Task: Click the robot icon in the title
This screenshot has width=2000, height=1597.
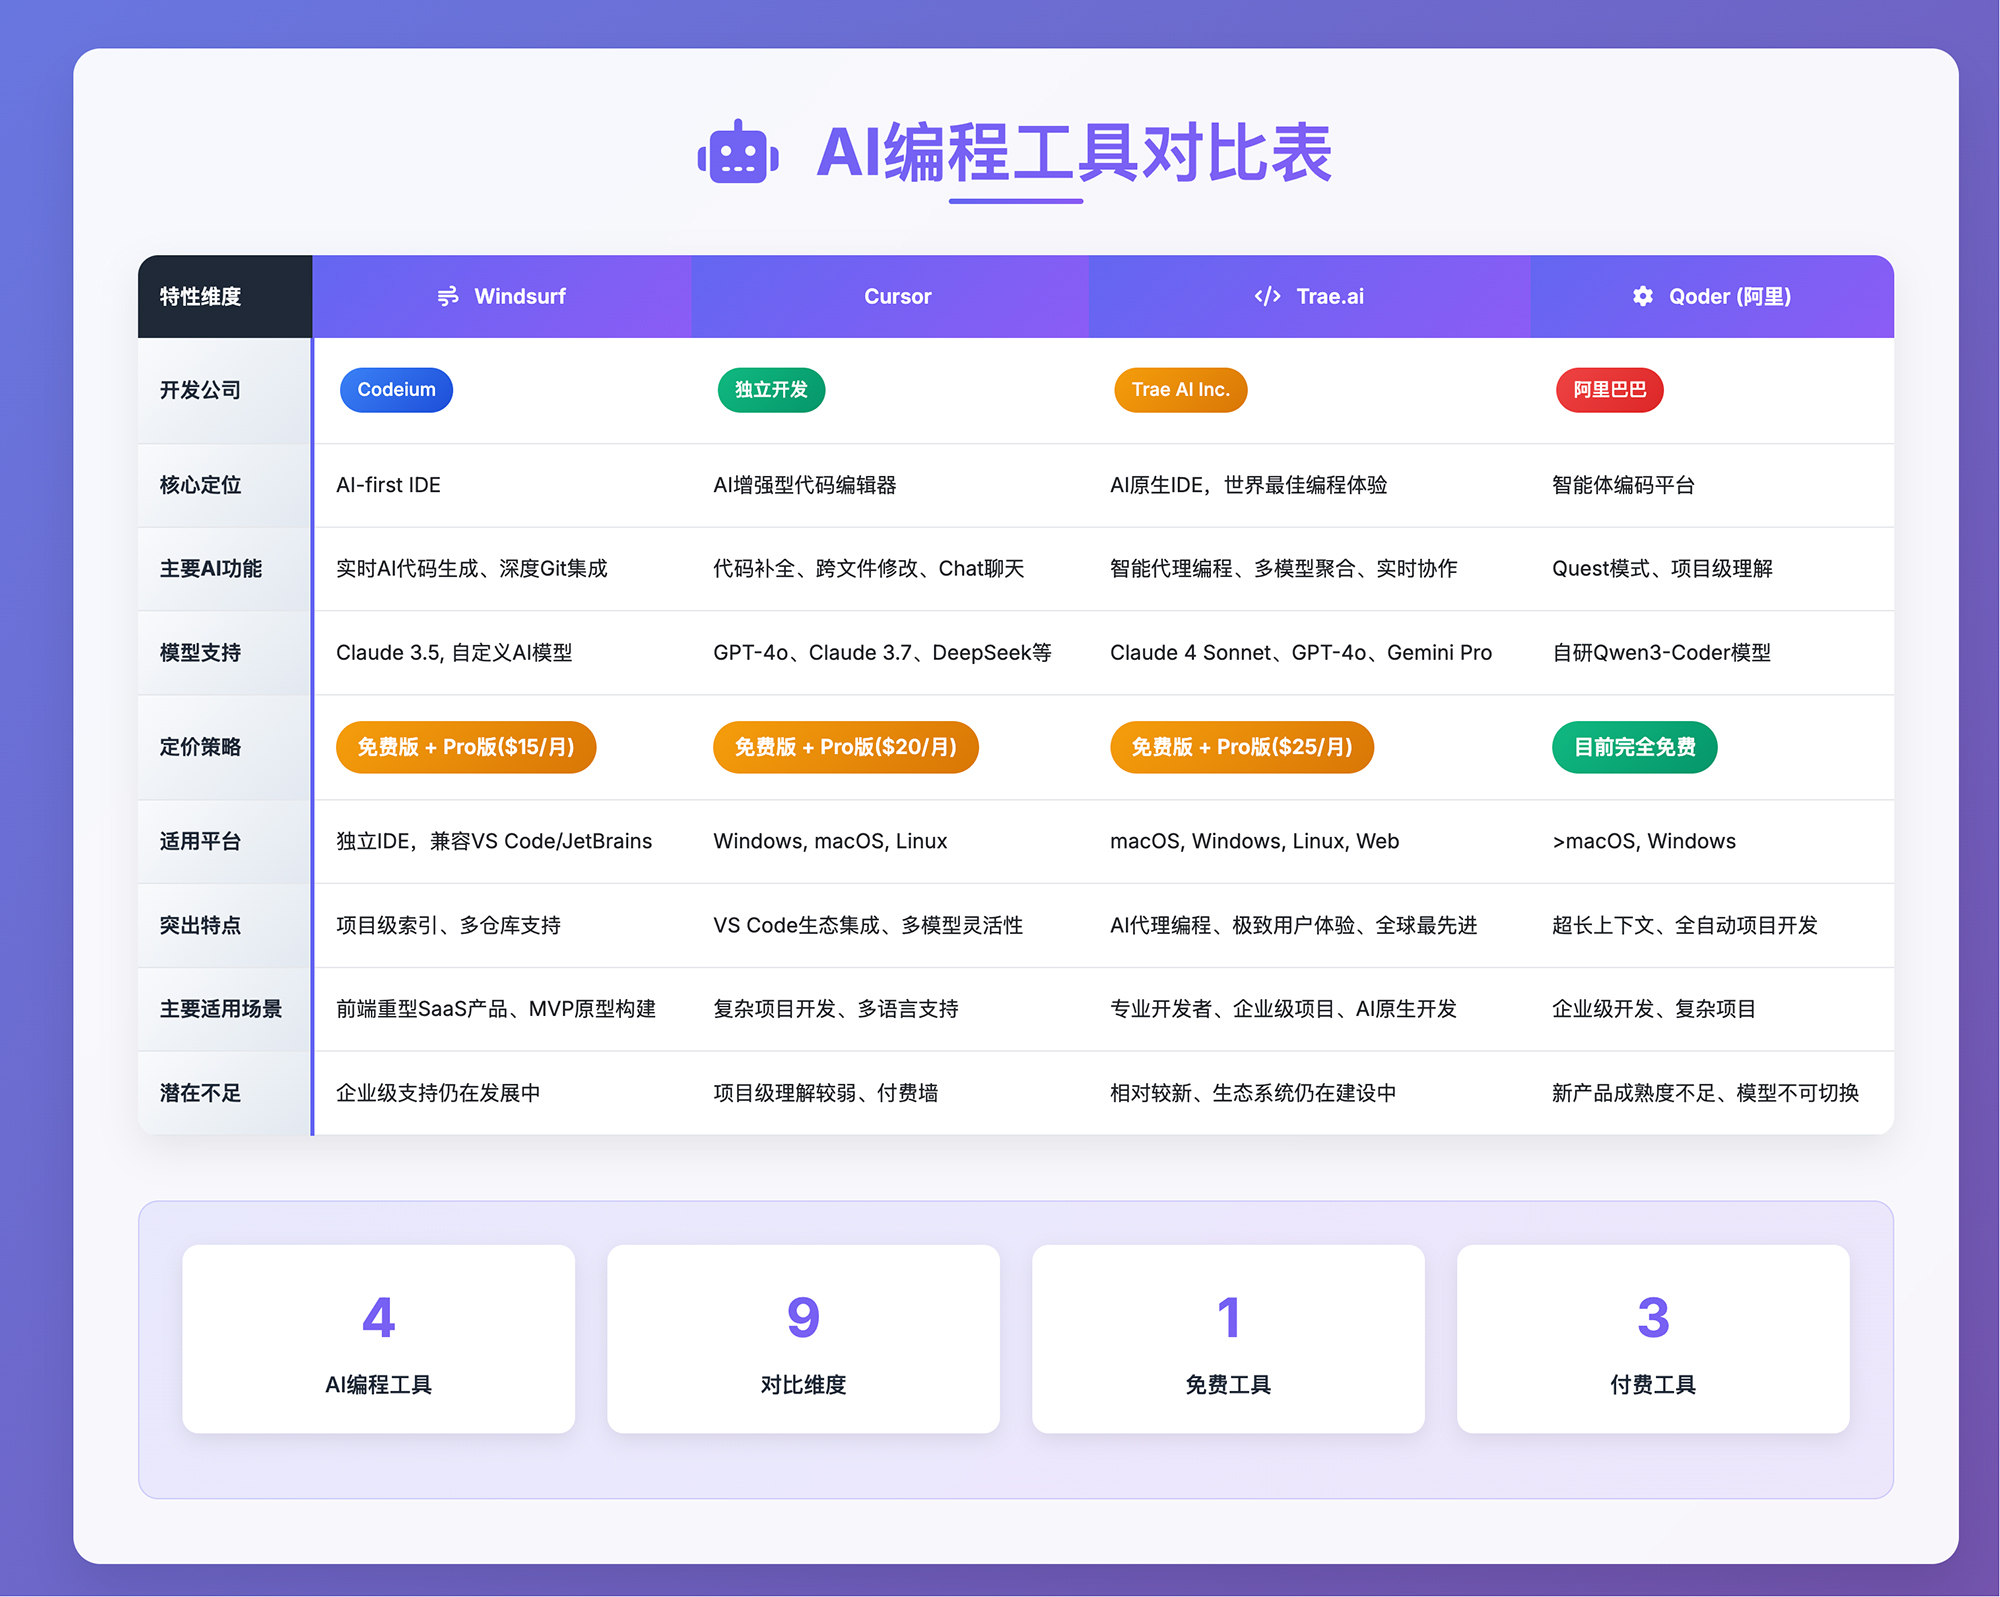Action: point(738,155)
